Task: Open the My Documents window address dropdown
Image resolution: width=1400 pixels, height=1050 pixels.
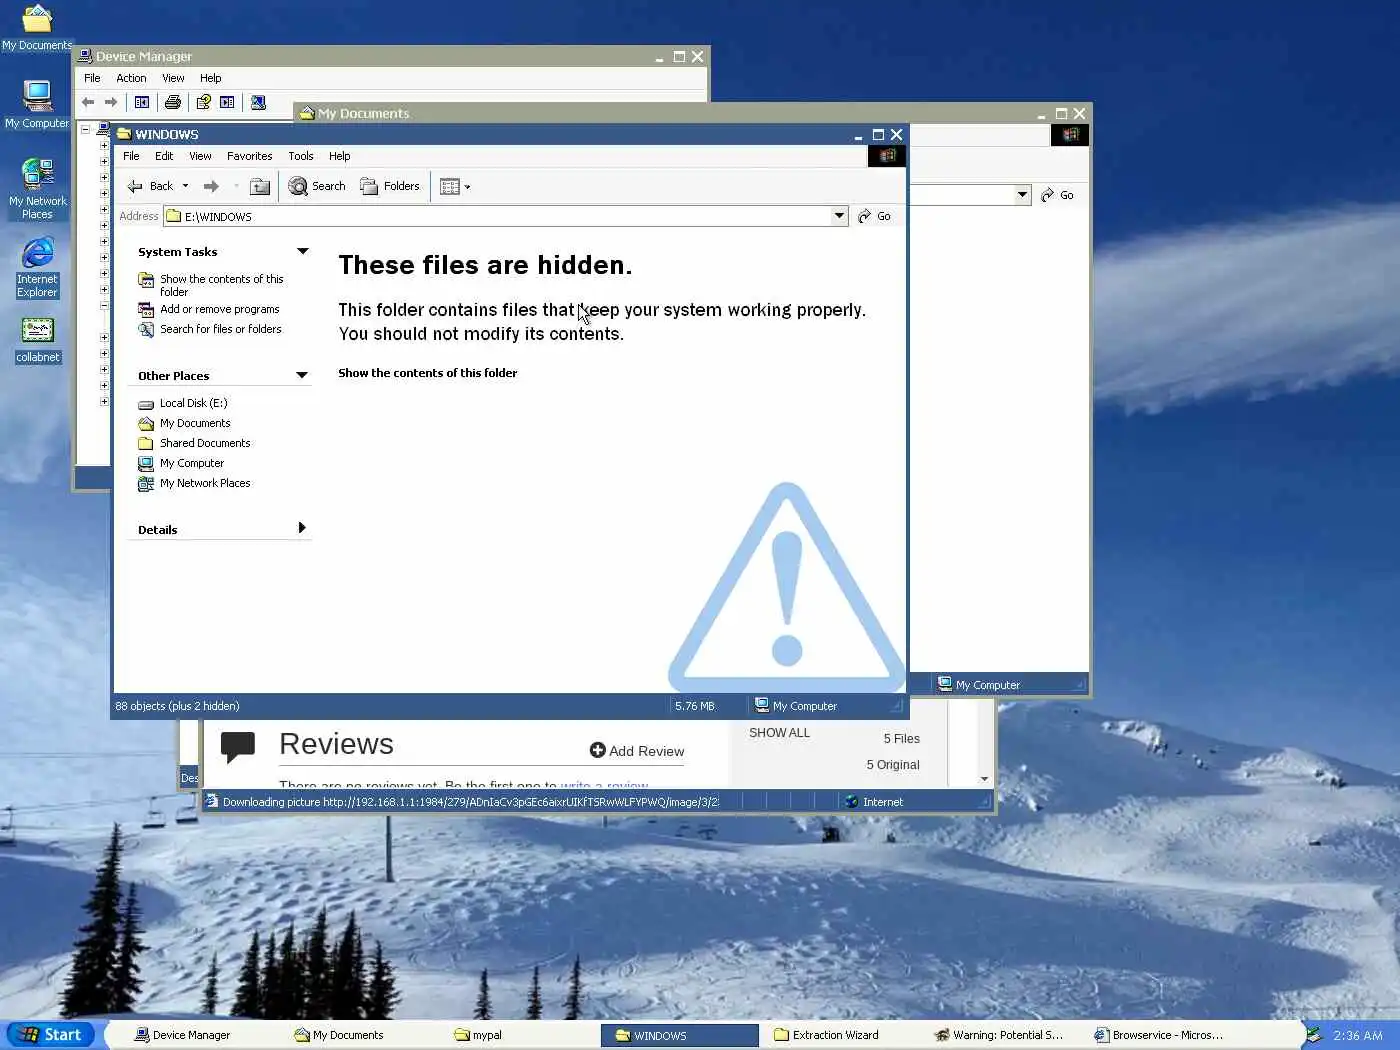Action: point(1022,195)
